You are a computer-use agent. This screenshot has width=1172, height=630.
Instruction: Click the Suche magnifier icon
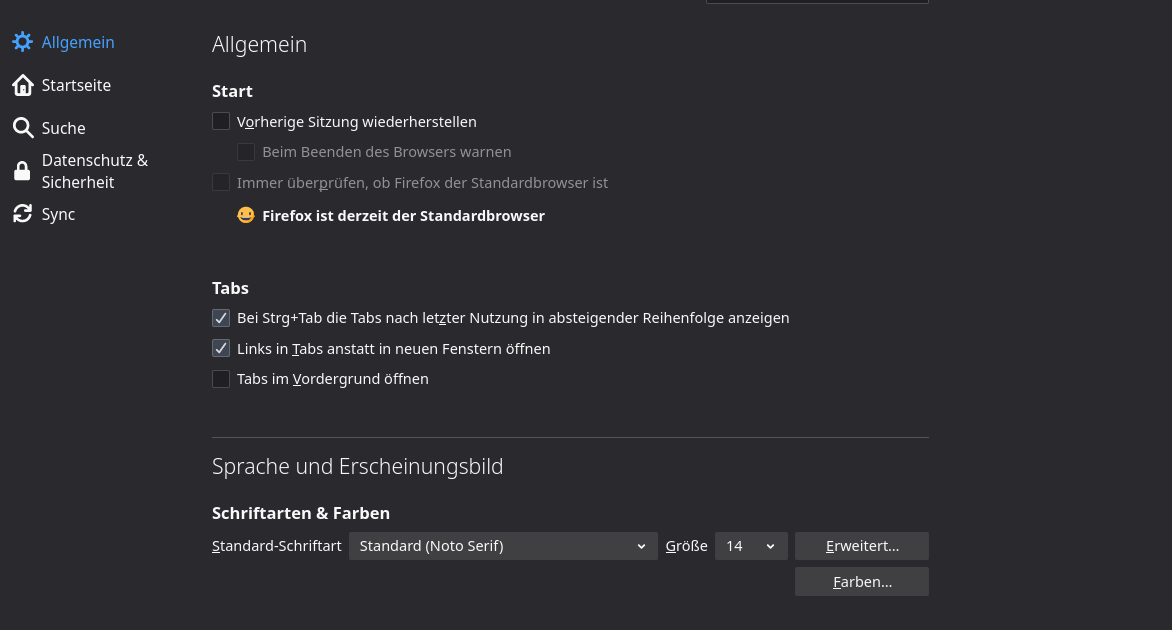[22, 128]
